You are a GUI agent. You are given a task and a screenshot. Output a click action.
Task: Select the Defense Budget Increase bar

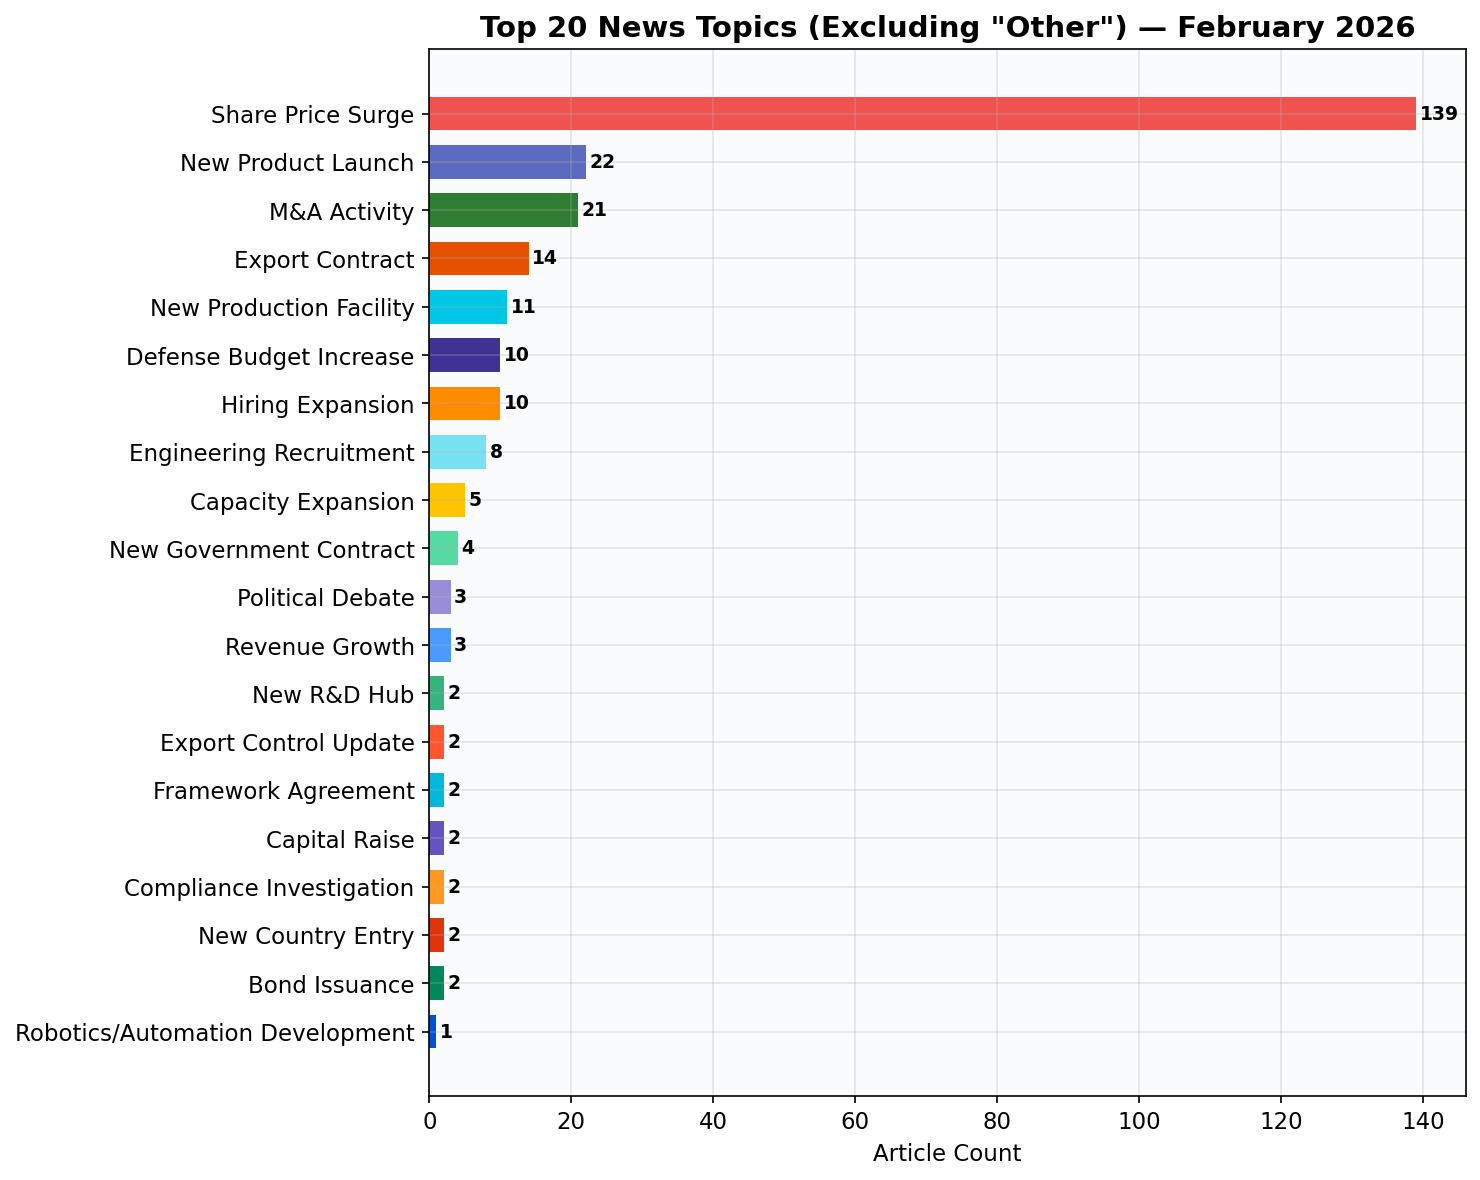[x=465, y=356]
